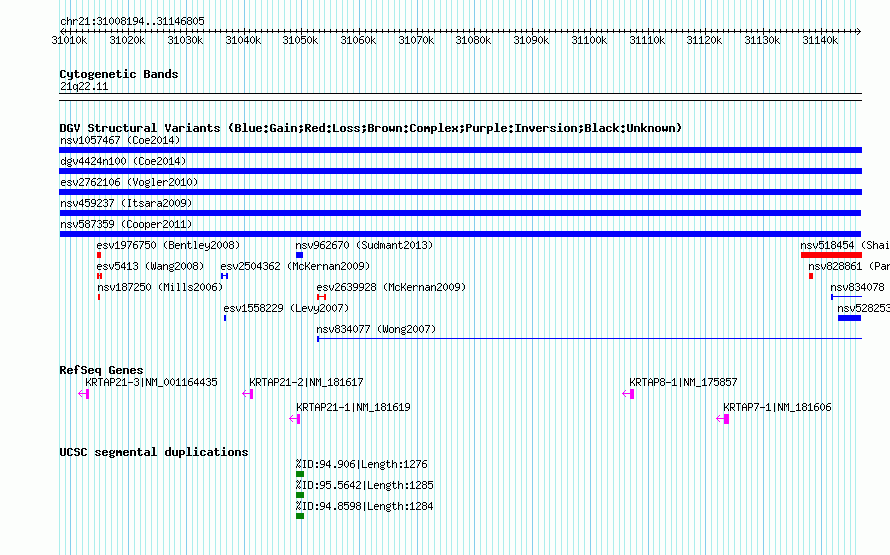Screen dimensions: 890x555
Task: Click the green 94.906 identity duplication block
Action: [x=300, y=474]
